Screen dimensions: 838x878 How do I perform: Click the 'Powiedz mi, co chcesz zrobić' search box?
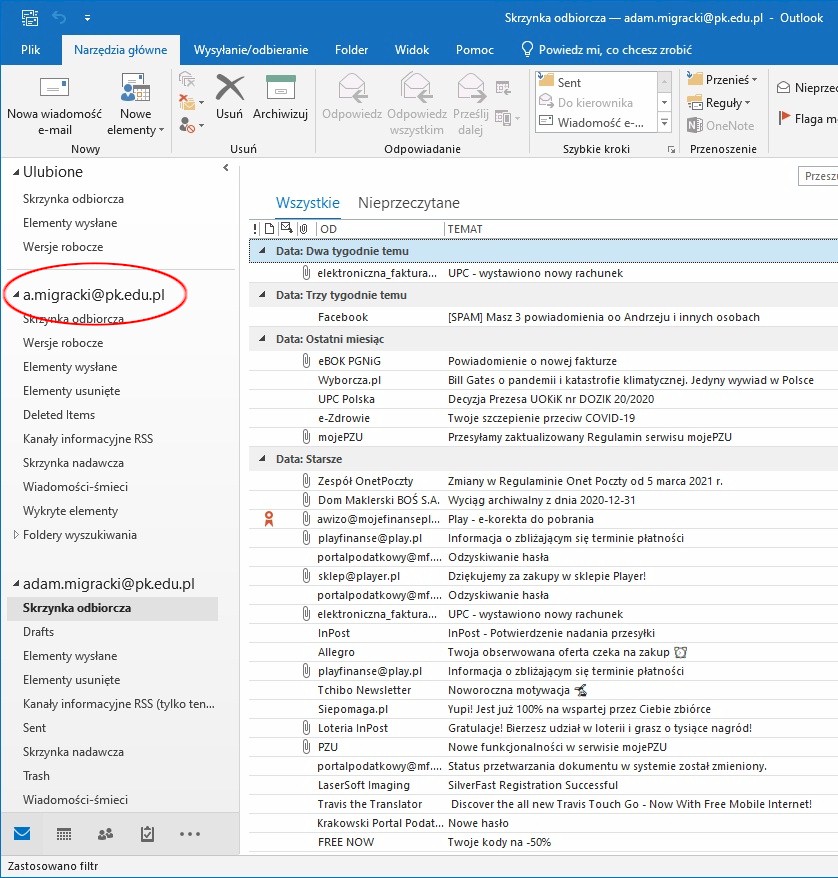(x=614, y=50)
